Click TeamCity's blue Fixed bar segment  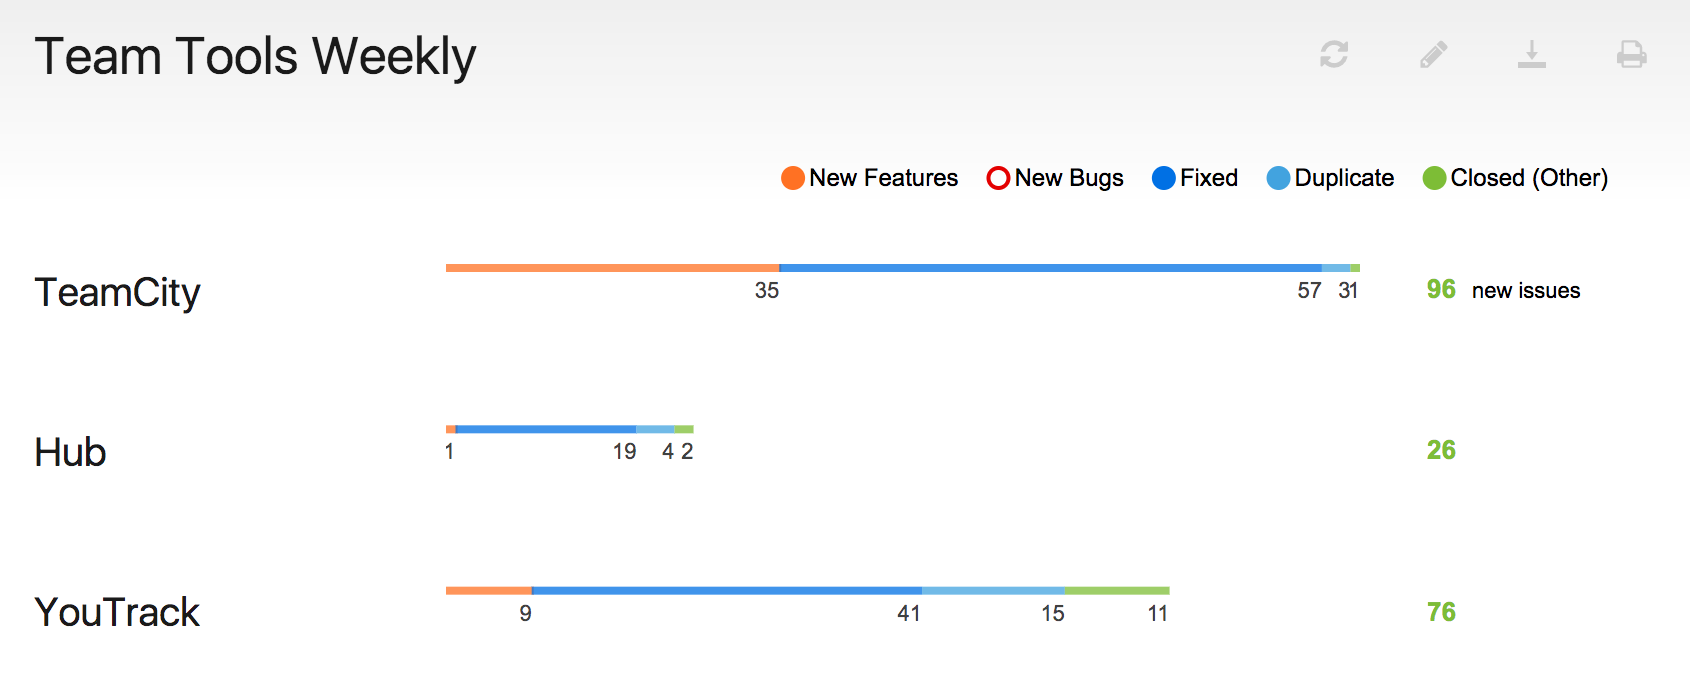[1050, 268]
